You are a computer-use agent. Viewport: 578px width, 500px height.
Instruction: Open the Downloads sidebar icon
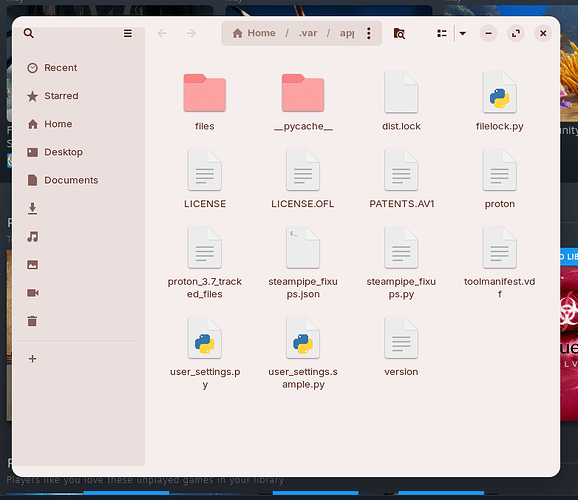pos(32,208)
